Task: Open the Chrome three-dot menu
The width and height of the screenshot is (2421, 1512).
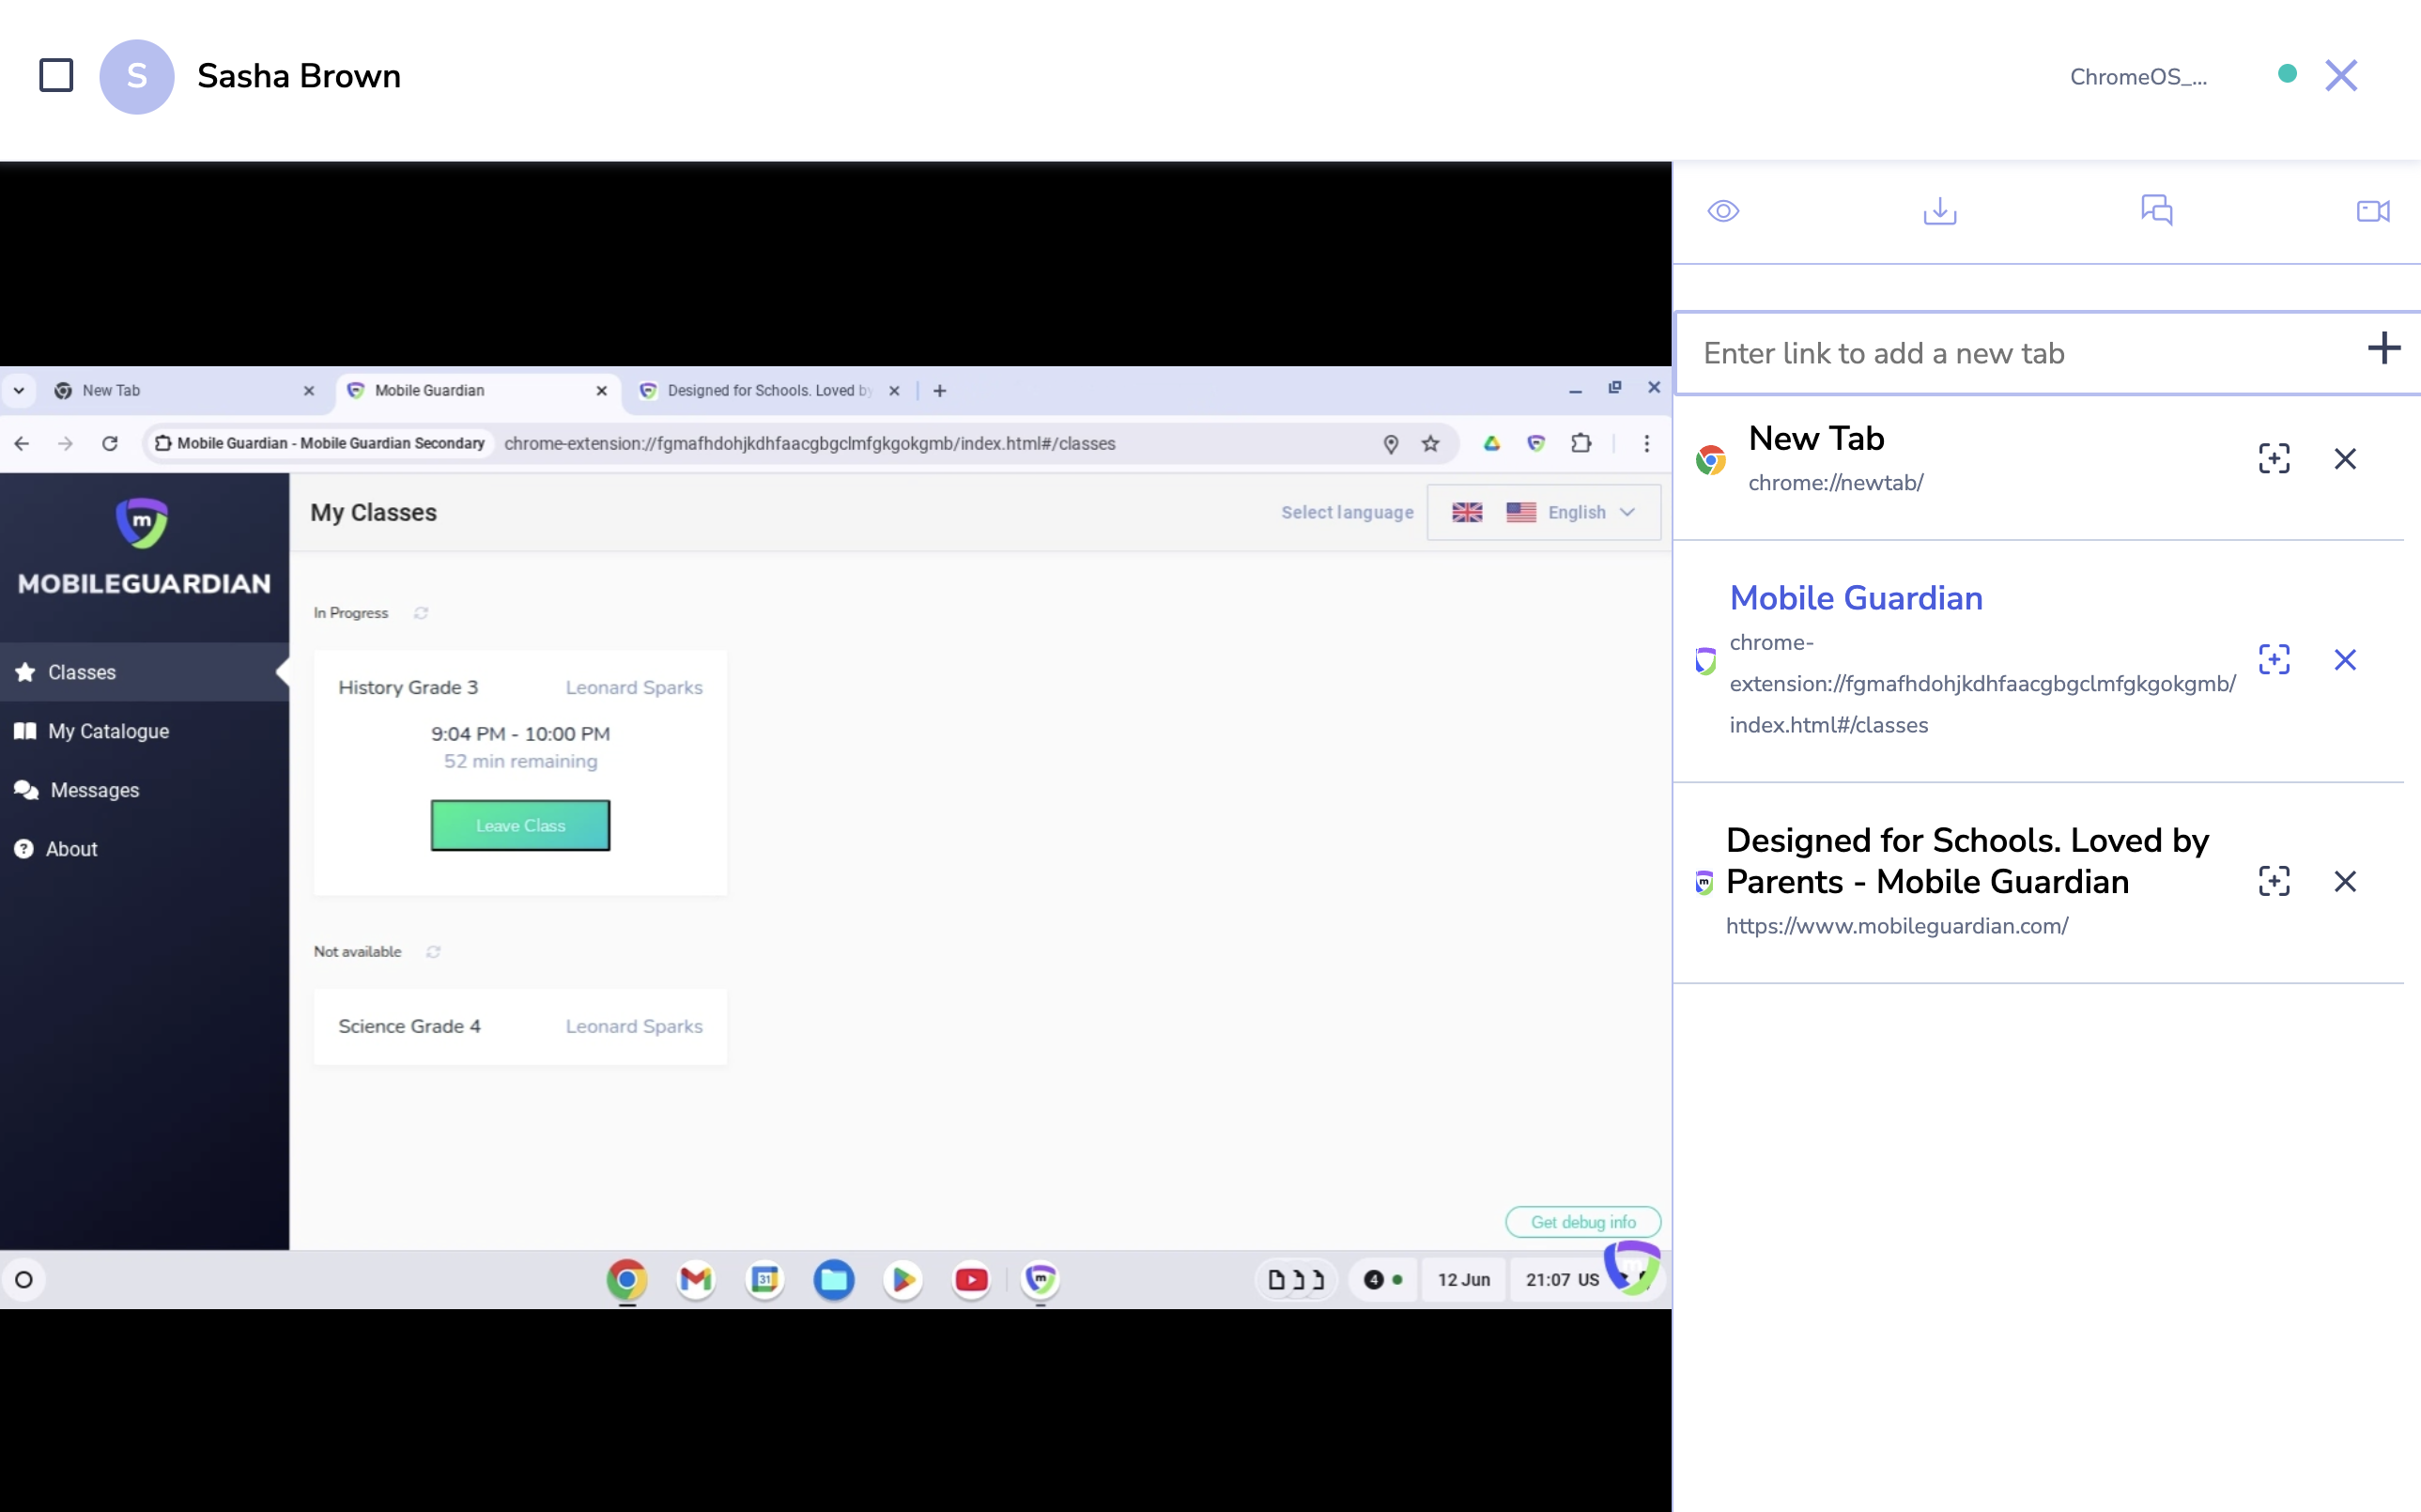Action: [1646, 443]
